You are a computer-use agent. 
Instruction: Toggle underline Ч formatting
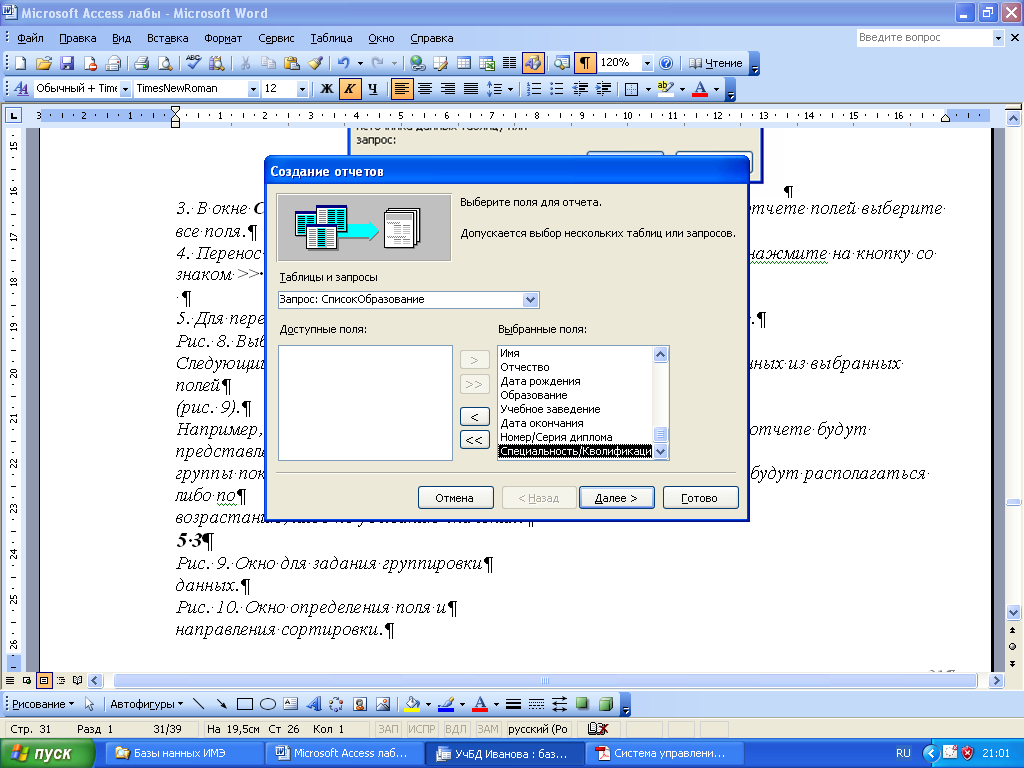click(x=373, y=88)
